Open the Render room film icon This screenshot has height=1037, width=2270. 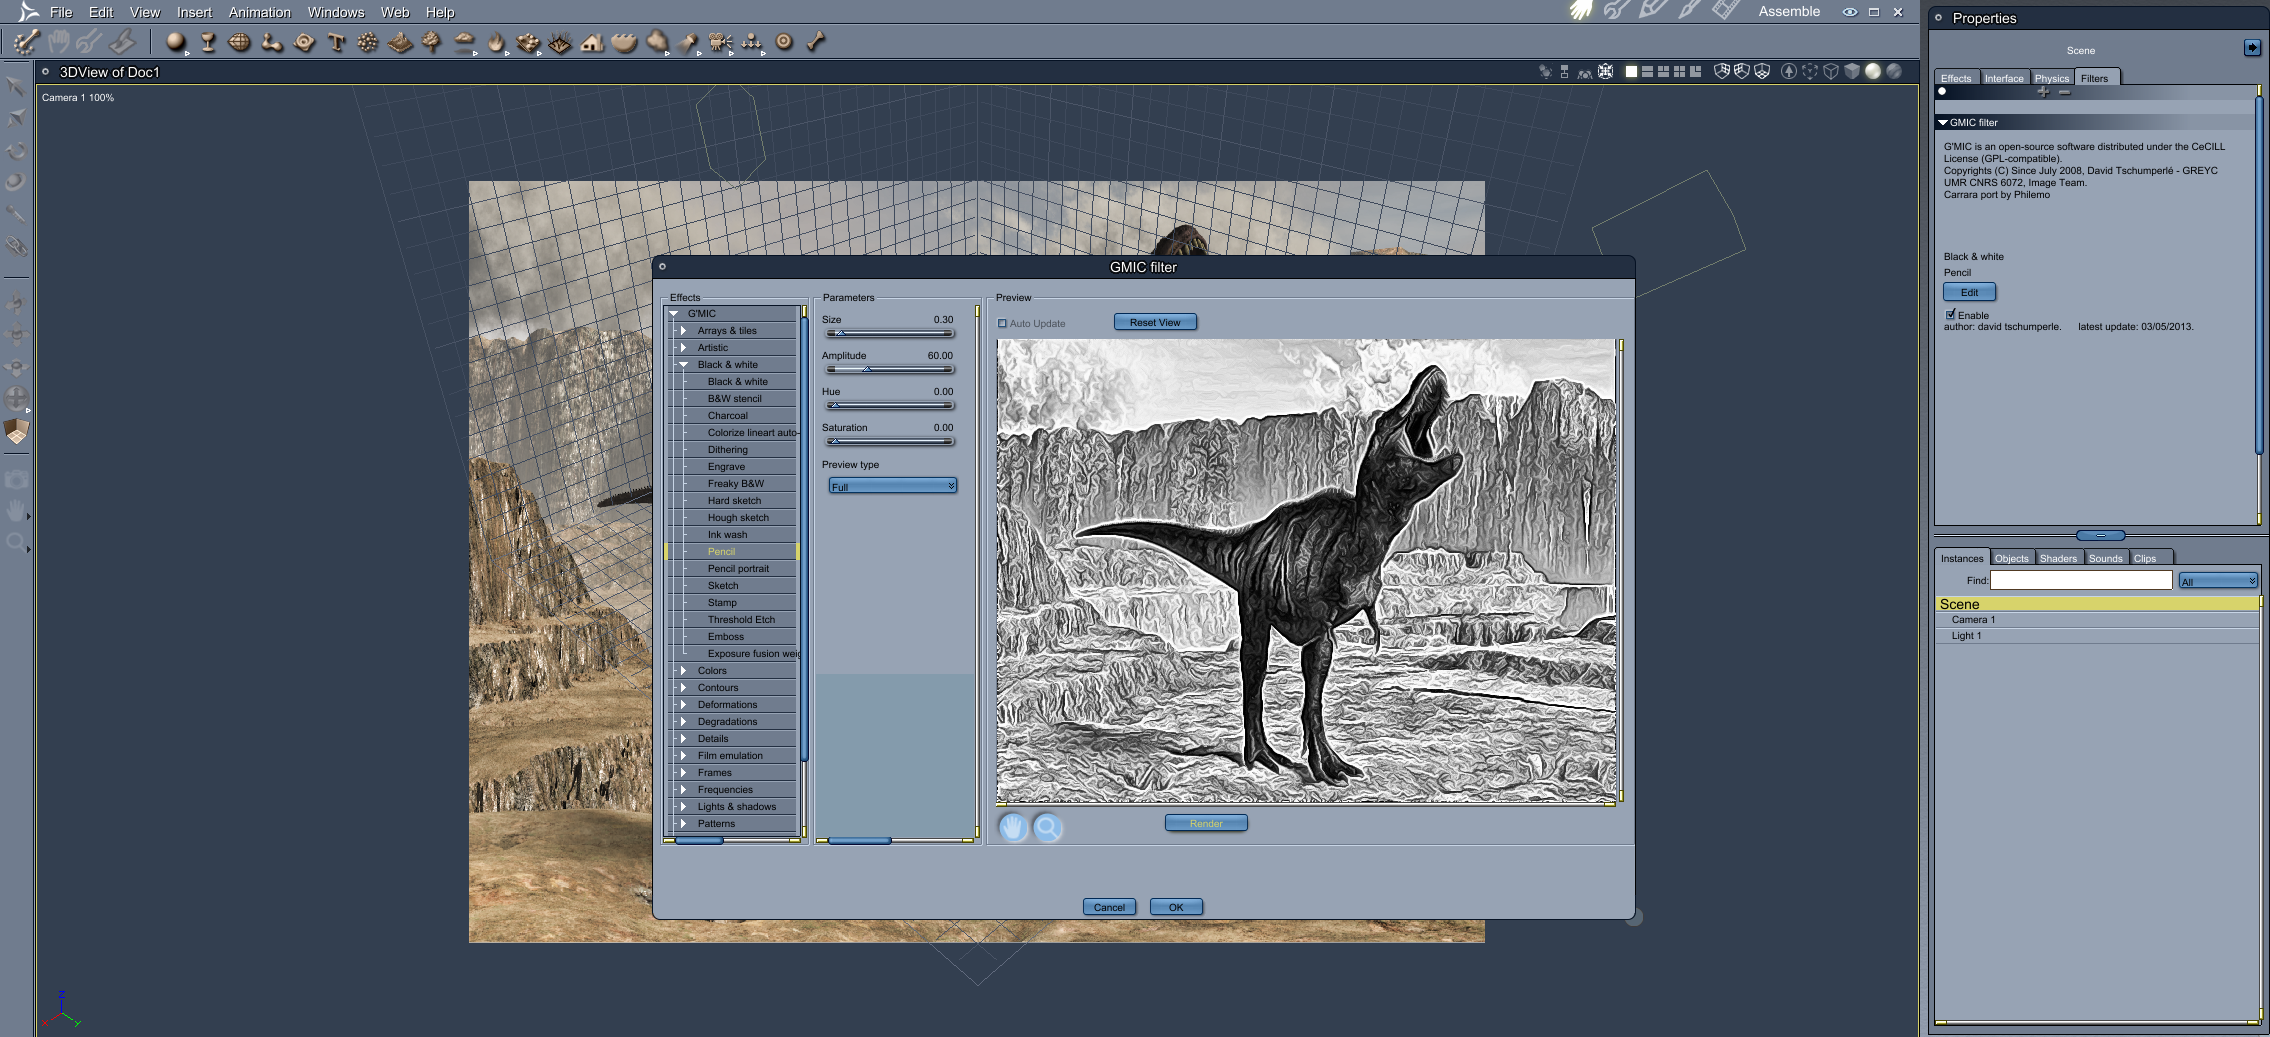coord(1725,11)
